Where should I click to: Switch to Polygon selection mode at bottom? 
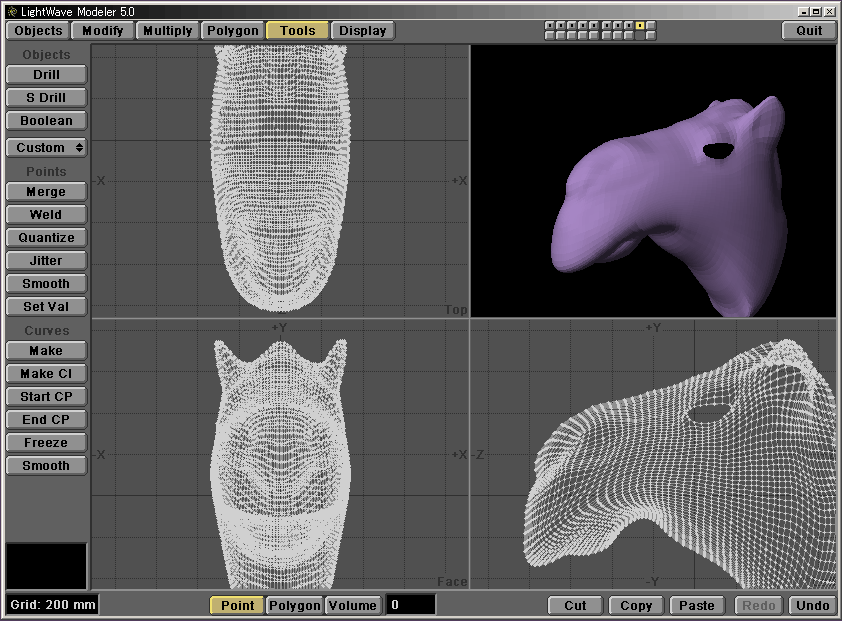pos(295,605)
